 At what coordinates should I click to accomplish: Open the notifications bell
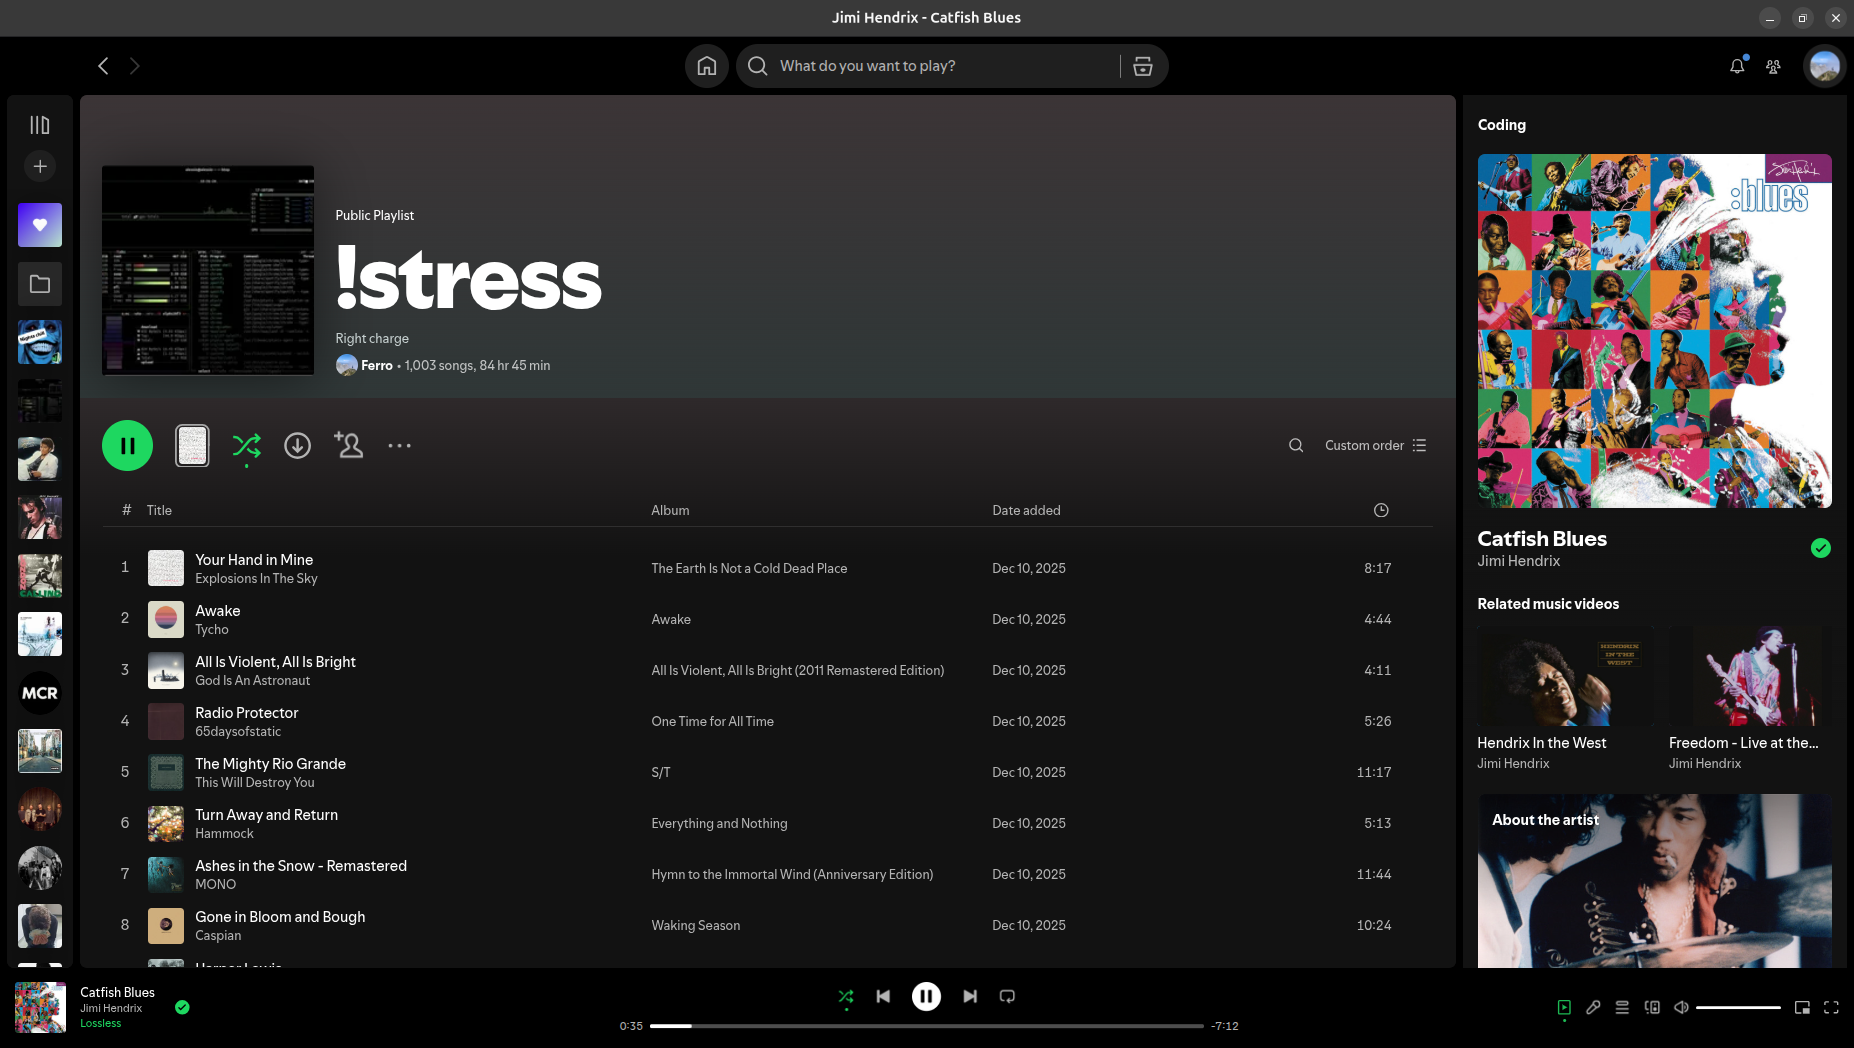click(1737, 66)
